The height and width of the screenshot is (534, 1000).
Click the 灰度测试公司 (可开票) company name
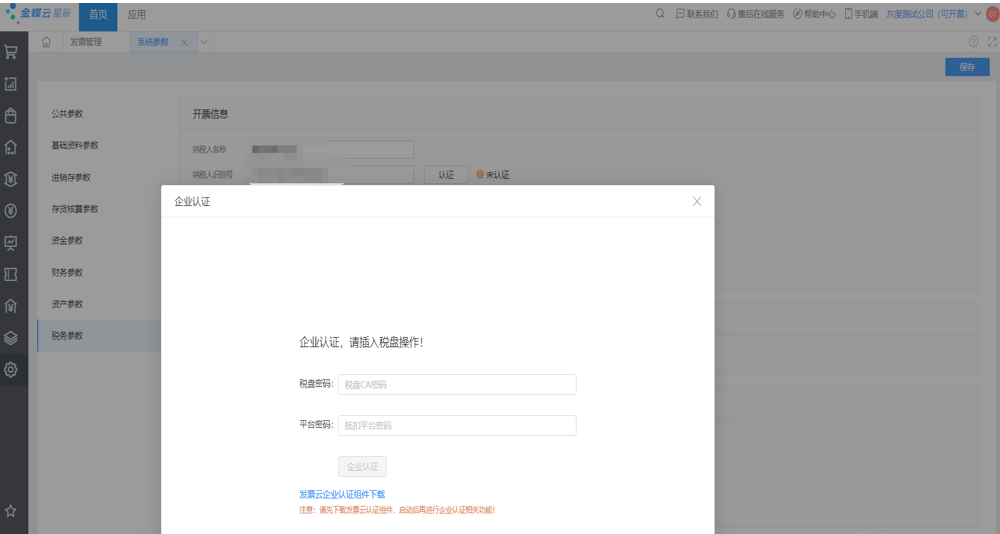point(927,13)
